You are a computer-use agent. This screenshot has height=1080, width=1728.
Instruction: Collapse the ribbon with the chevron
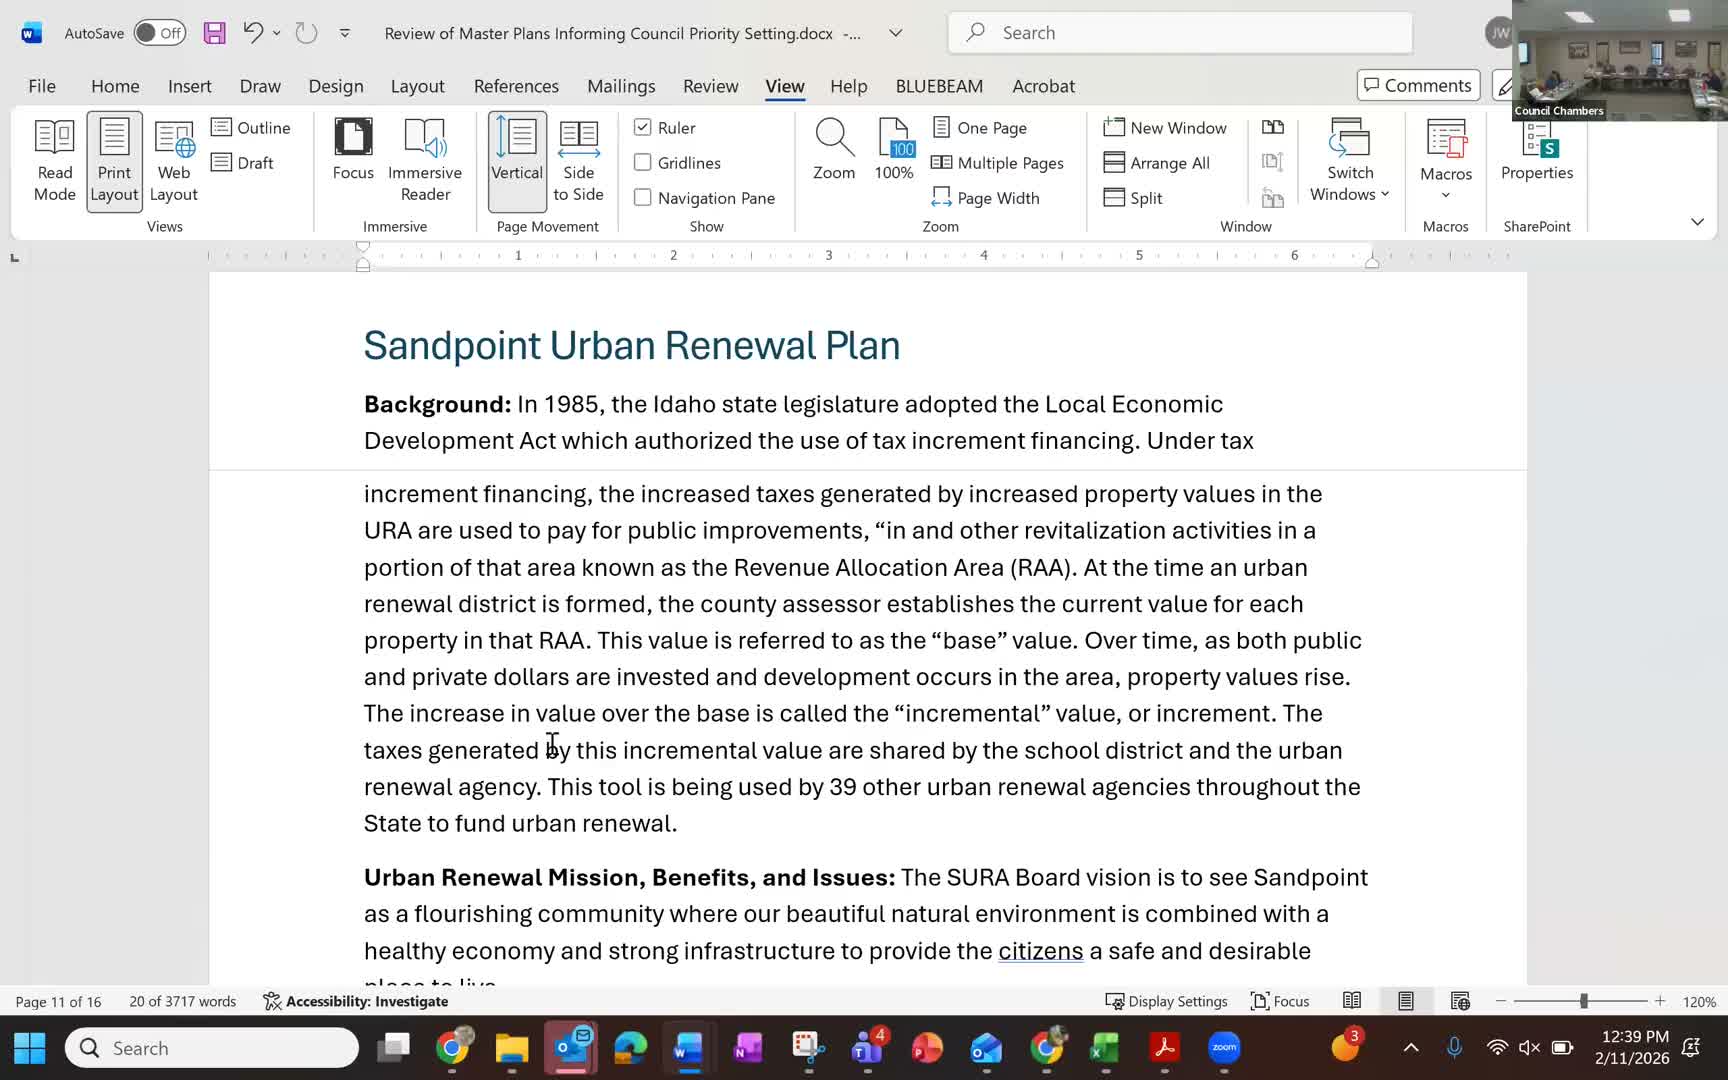click(1698, 221)
